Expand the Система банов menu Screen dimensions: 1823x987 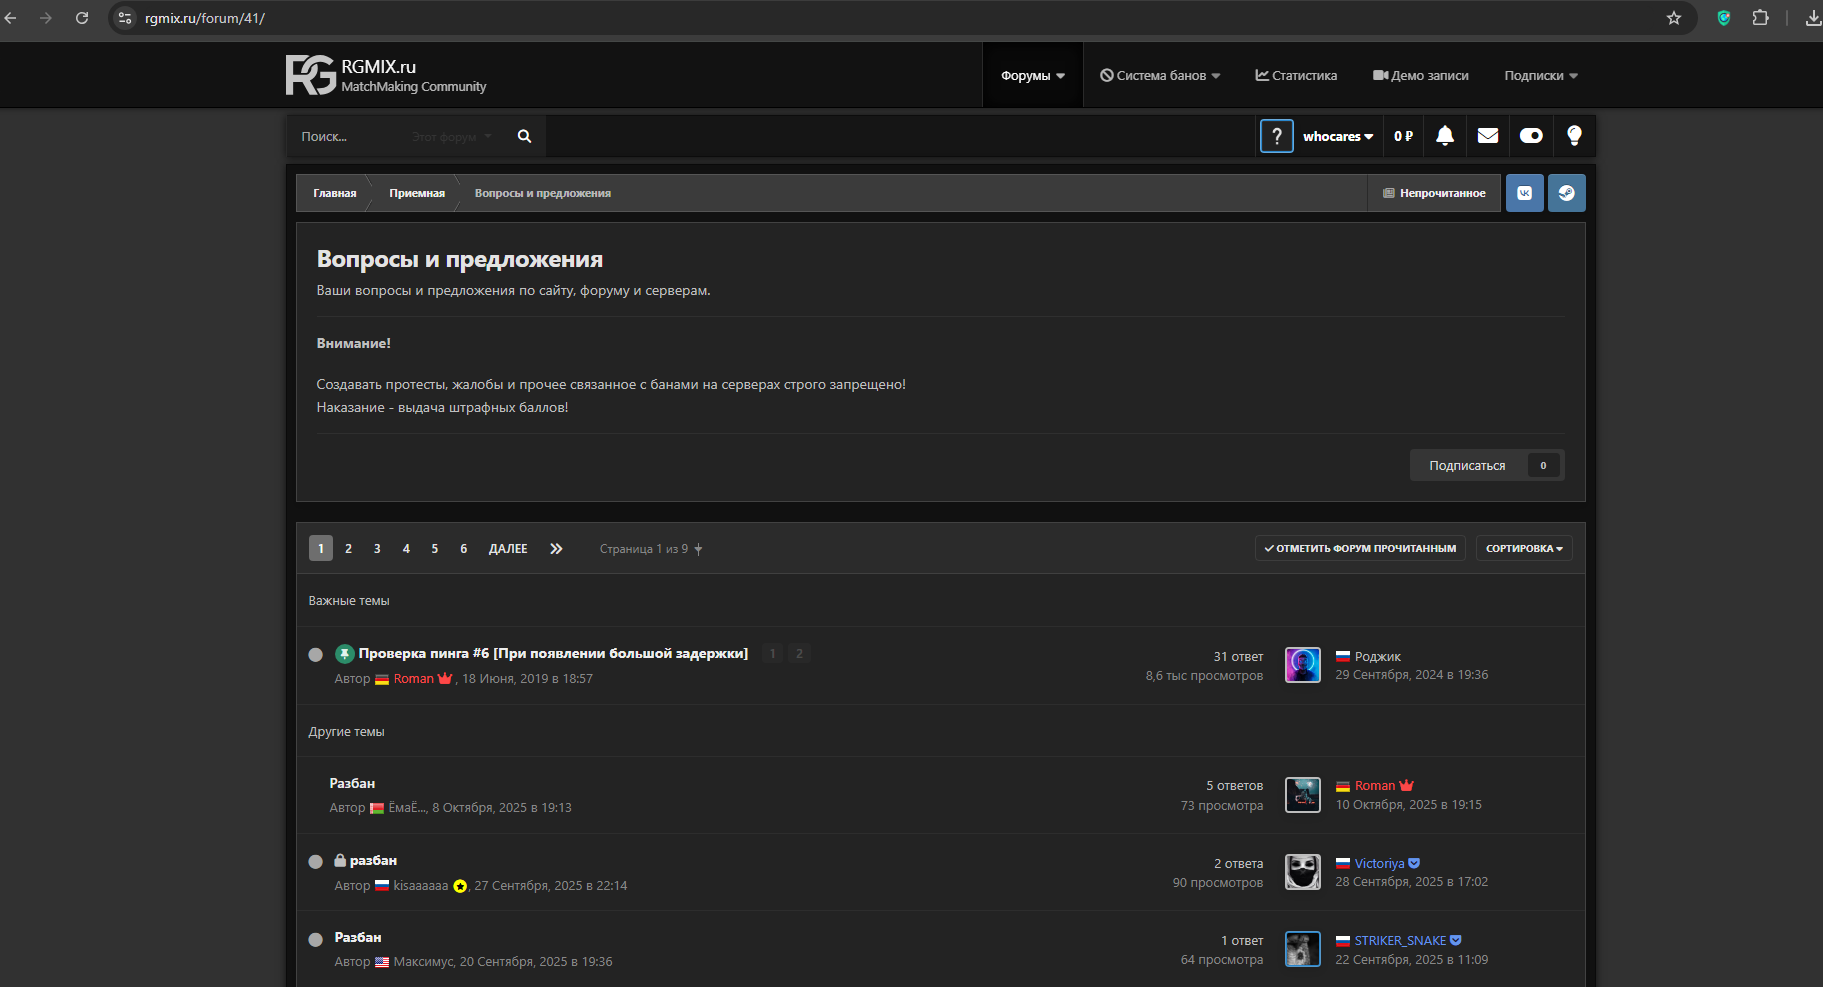tap(1160, 76)
